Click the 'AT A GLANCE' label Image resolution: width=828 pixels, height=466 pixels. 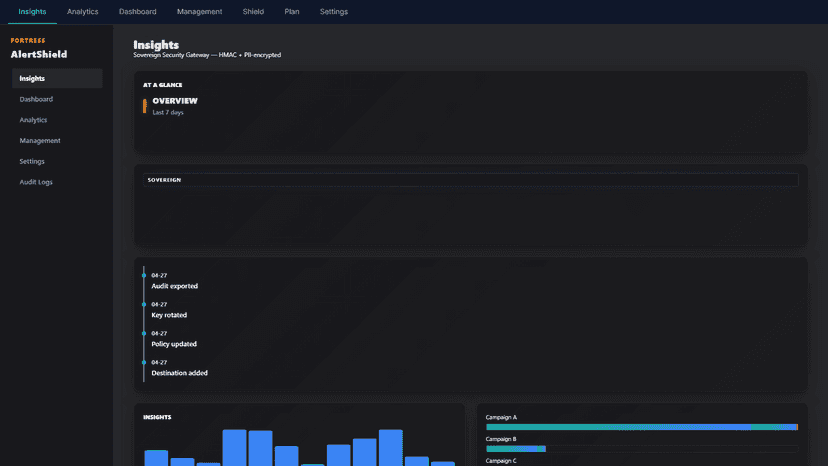(x=163, y=85)
